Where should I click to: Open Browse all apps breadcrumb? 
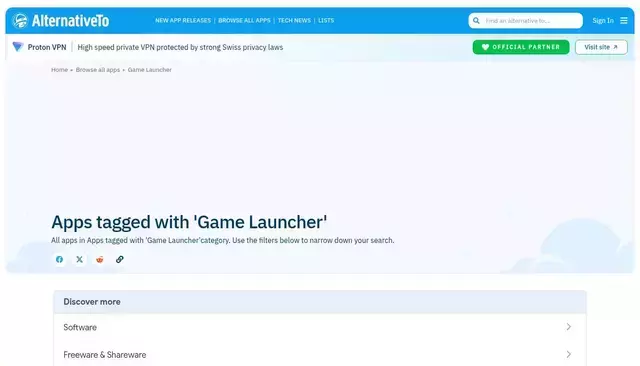98,70
